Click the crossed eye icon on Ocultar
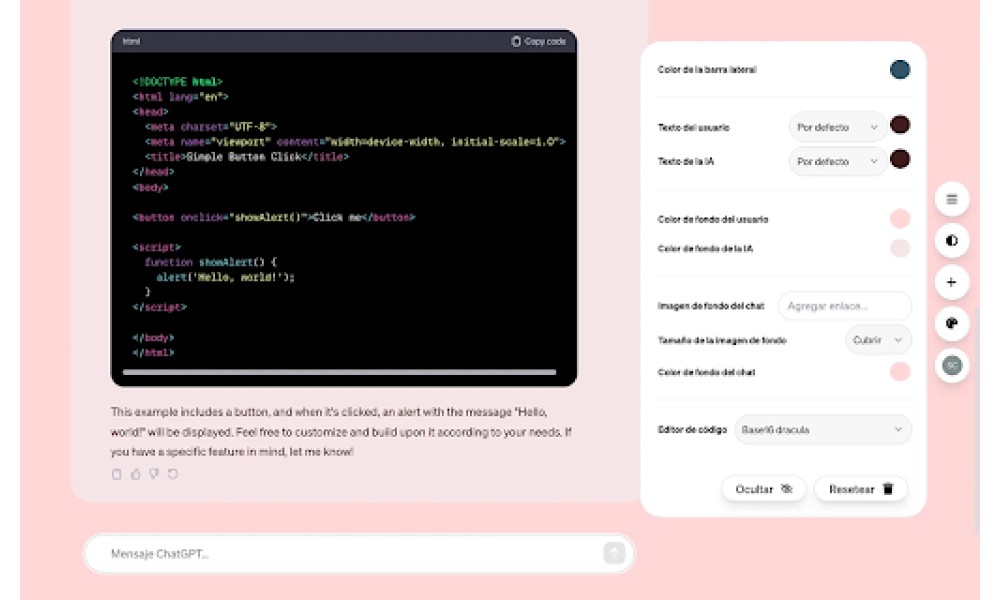 787,489
